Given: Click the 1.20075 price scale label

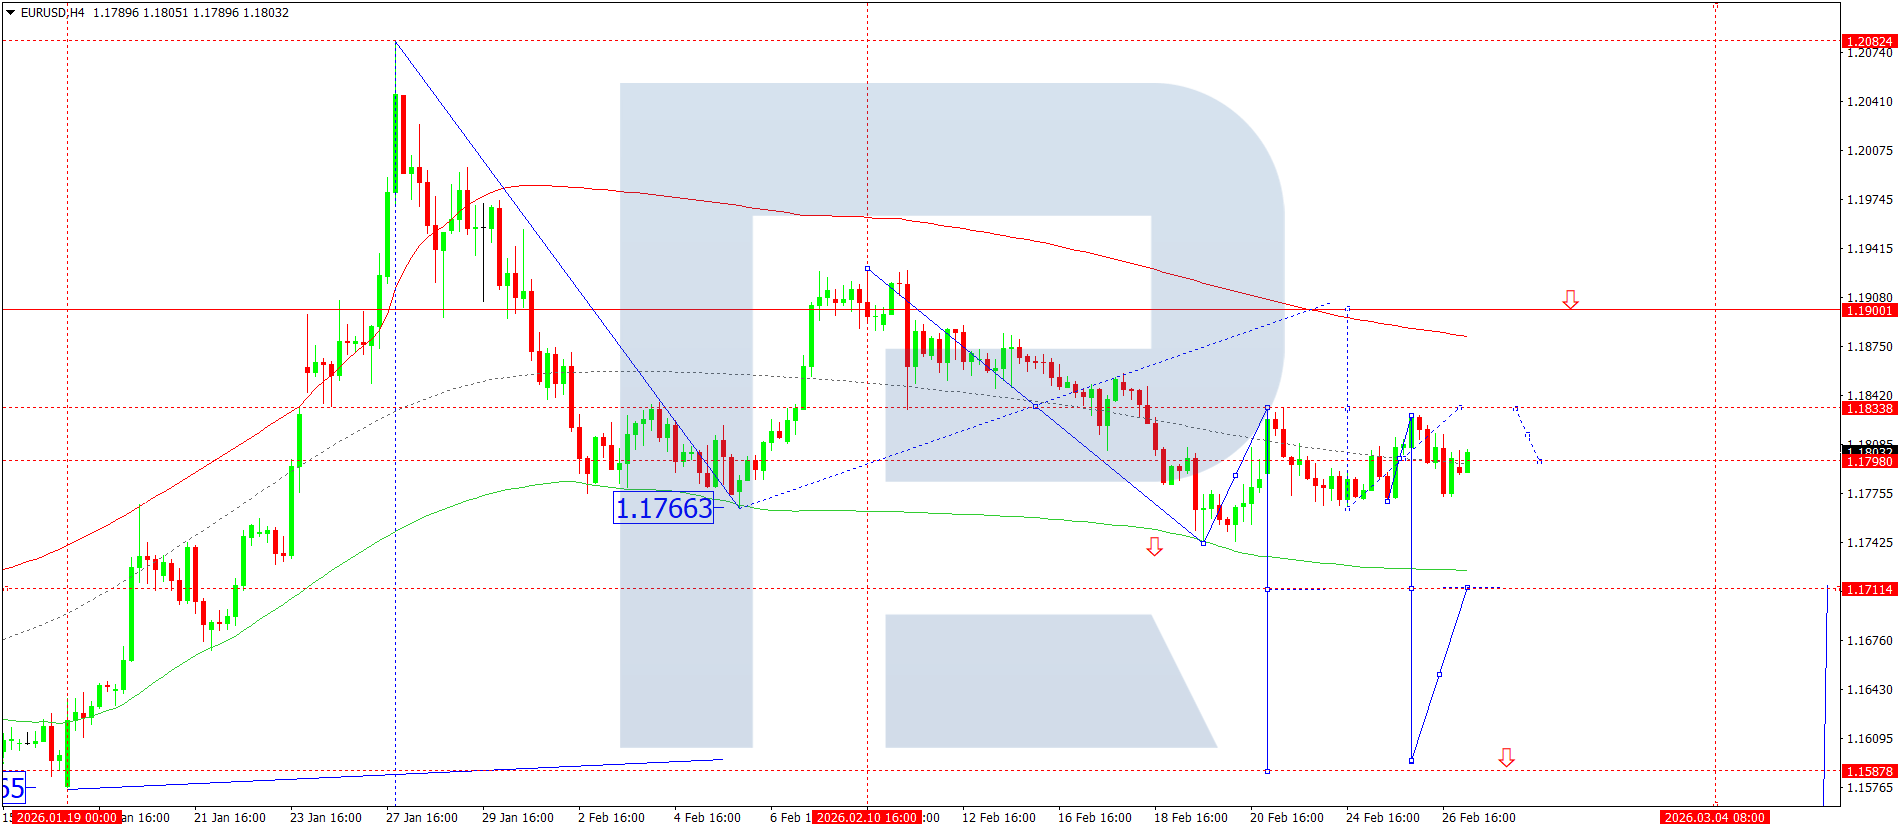Looking at the screenshot, I should coord(1869,151).
